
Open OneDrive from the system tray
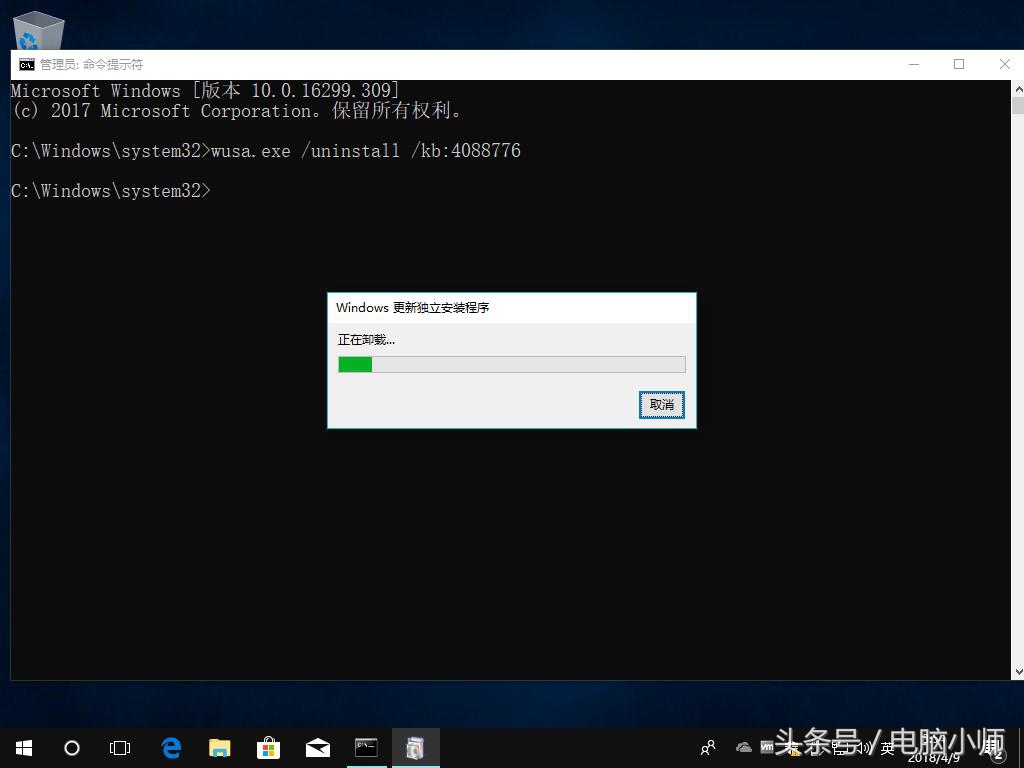click(x=744, y=748)
